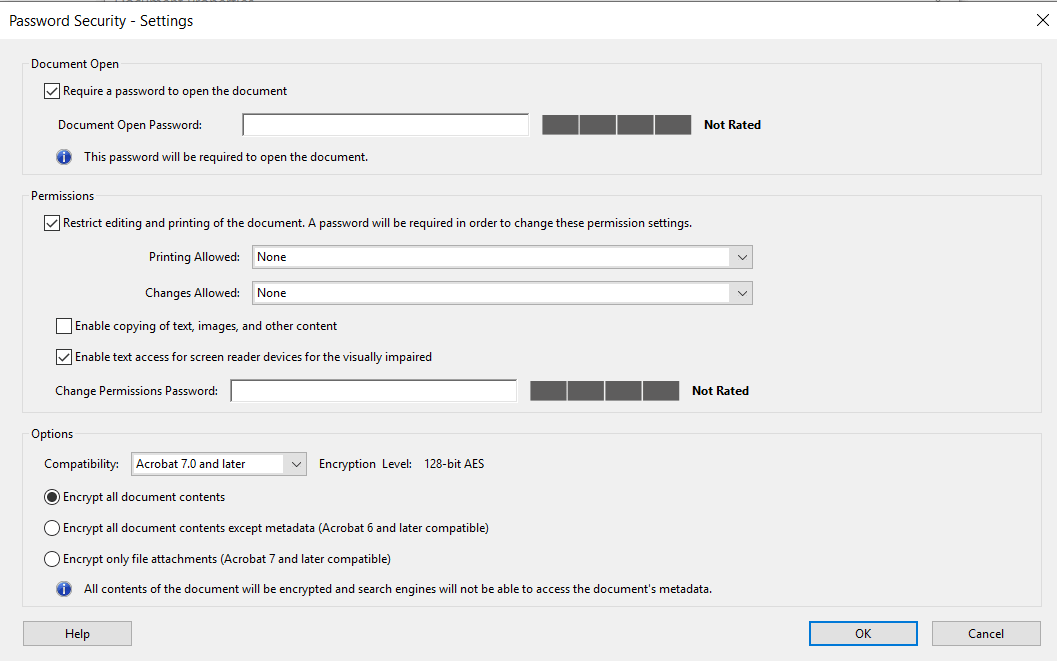The width and height of the screenshot is (1057, 661).
Task: Click the 'Encryption Level:' label
Action: click(365, 464)
